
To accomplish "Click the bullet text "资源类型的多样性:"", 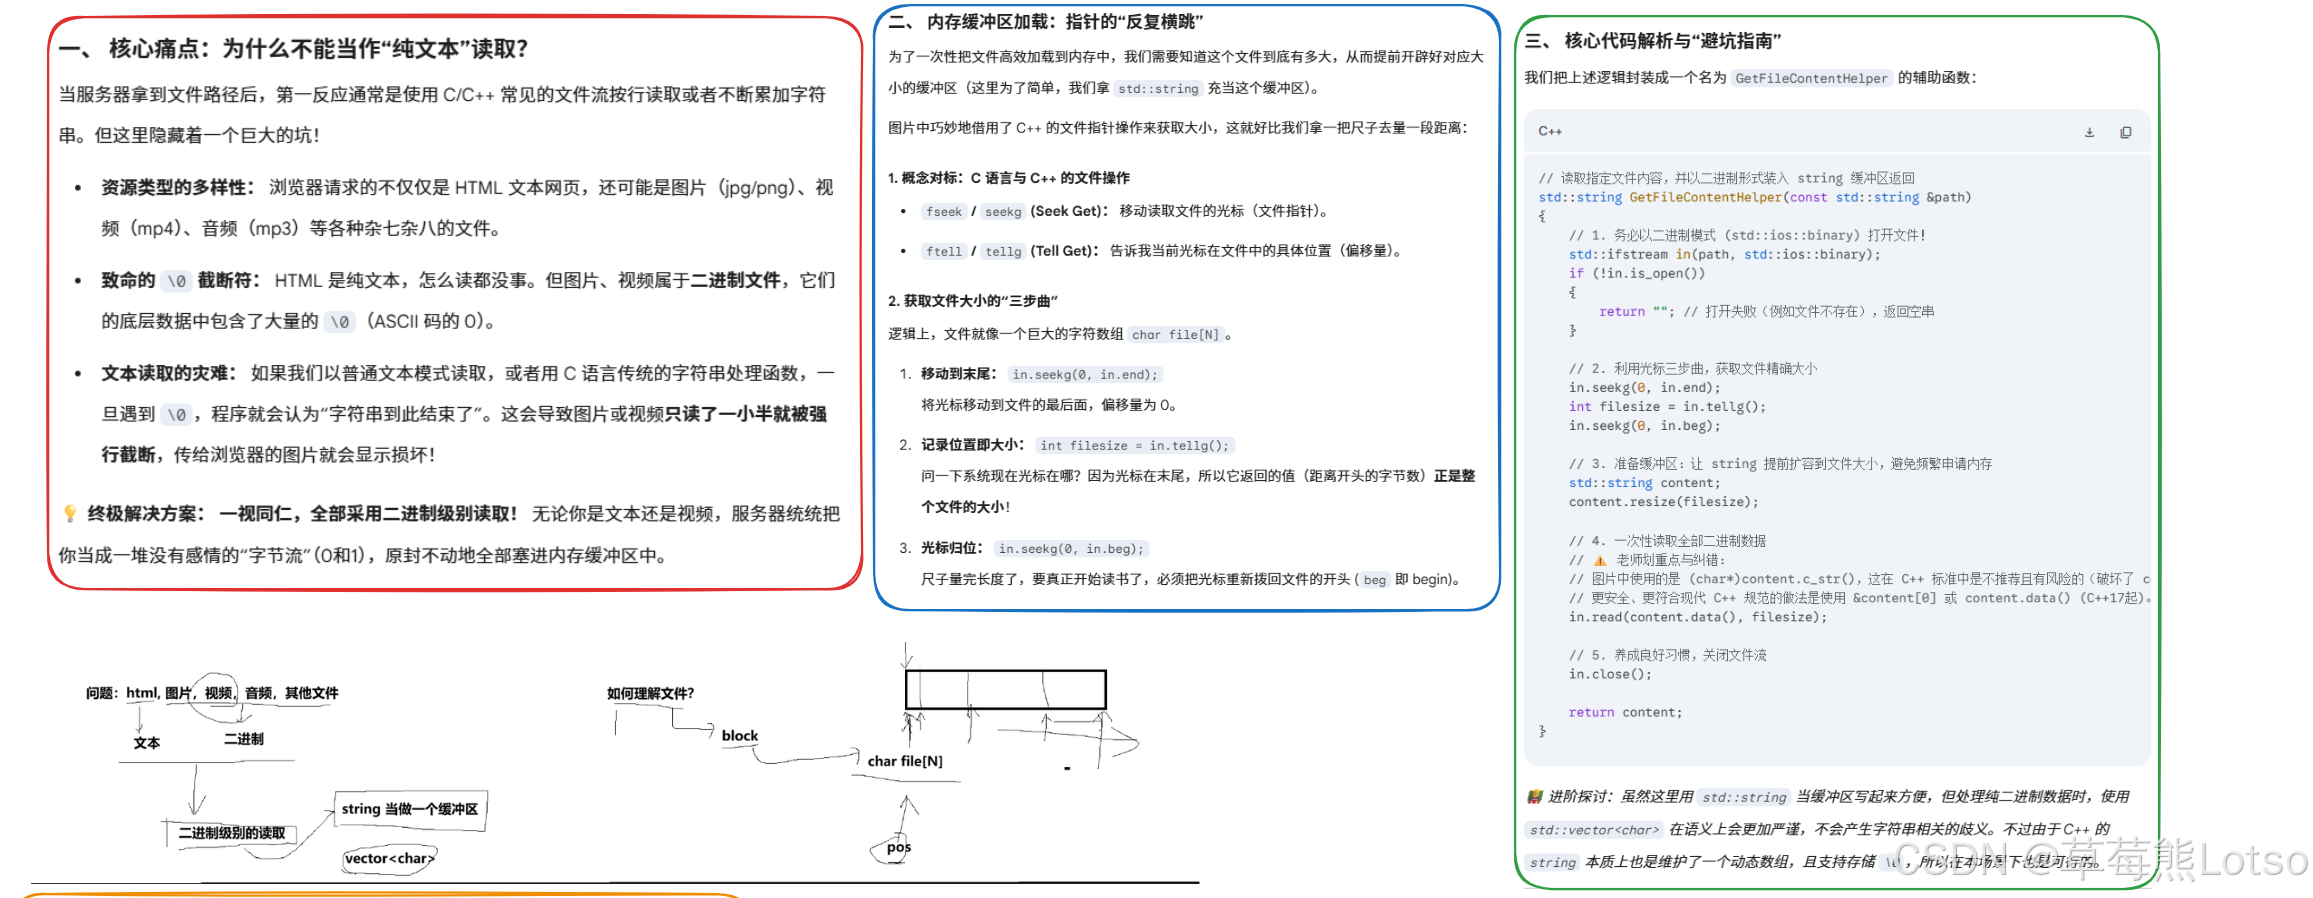I will (178, 187).
